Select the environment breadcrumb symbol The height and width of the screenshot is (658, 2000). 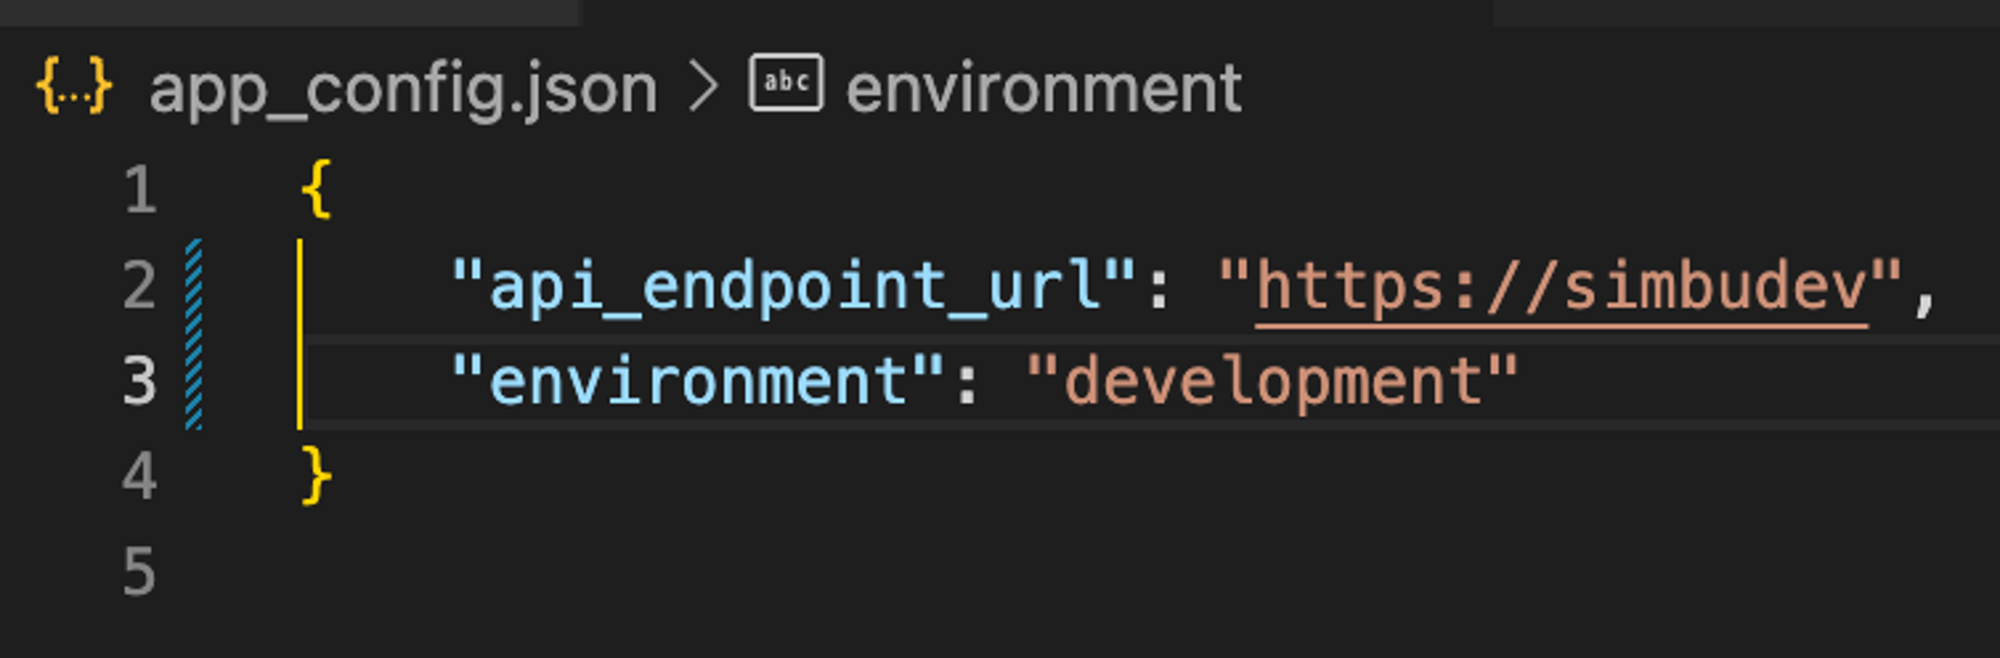click(1044, 88)
